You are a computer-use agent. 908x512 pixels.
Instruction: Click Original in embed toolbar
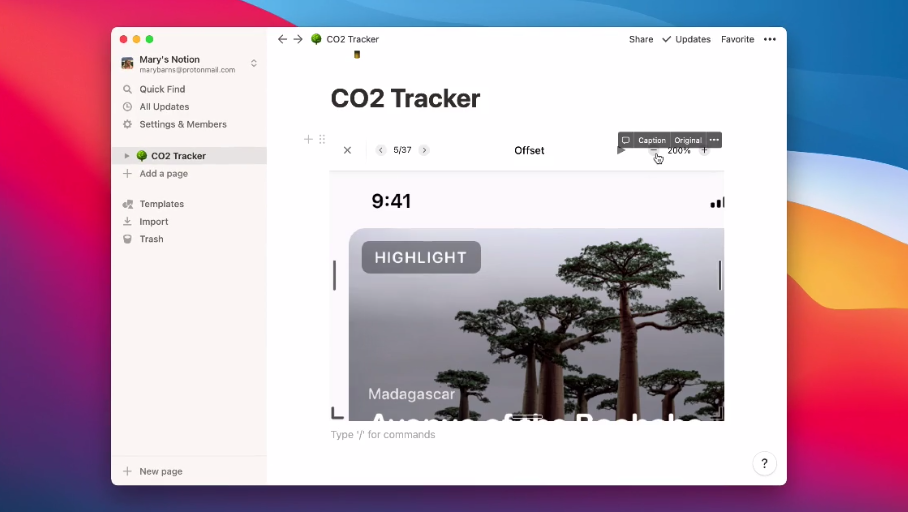pos(688,140)
